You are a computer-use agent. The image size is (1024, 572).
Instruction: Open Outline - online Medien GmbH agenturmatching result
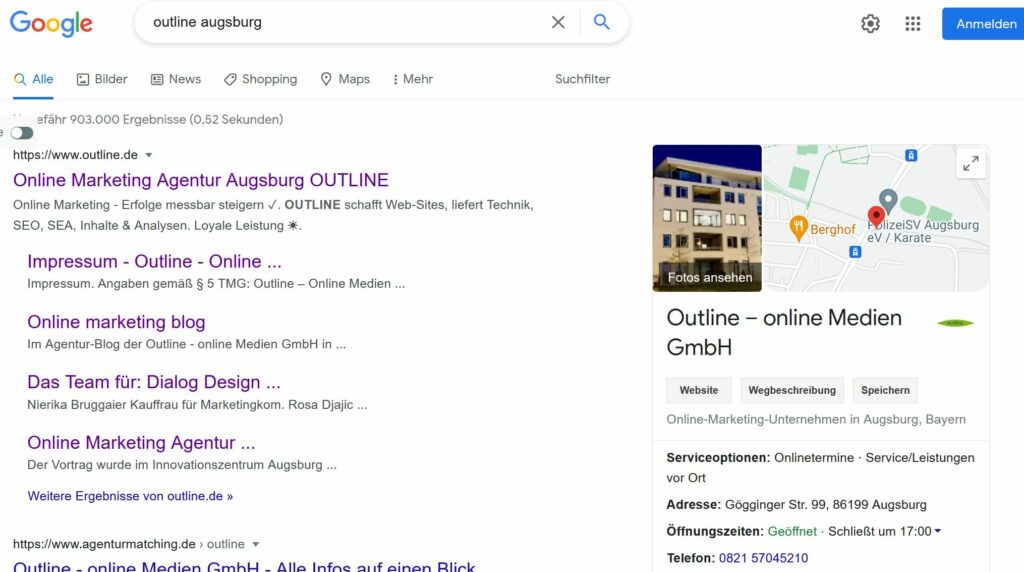click(244, 565)
